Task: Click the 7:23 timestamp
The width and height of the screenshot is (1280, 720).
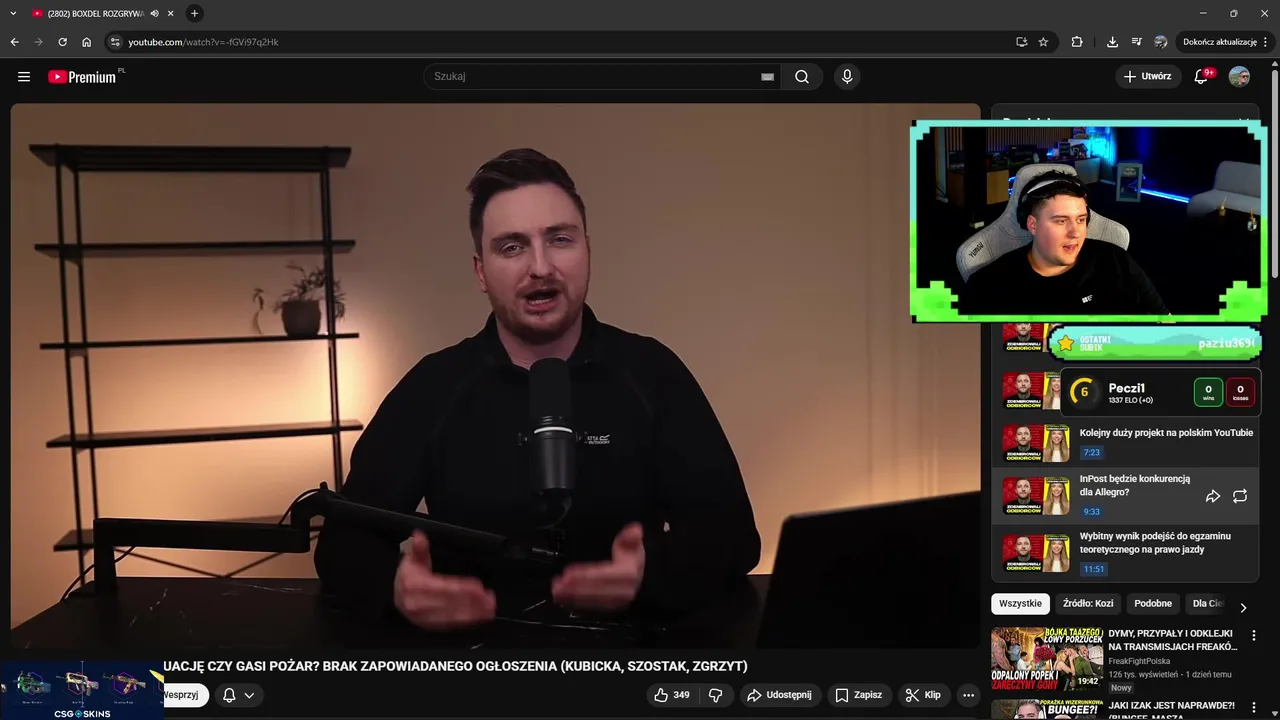Action: (1092, 453)
